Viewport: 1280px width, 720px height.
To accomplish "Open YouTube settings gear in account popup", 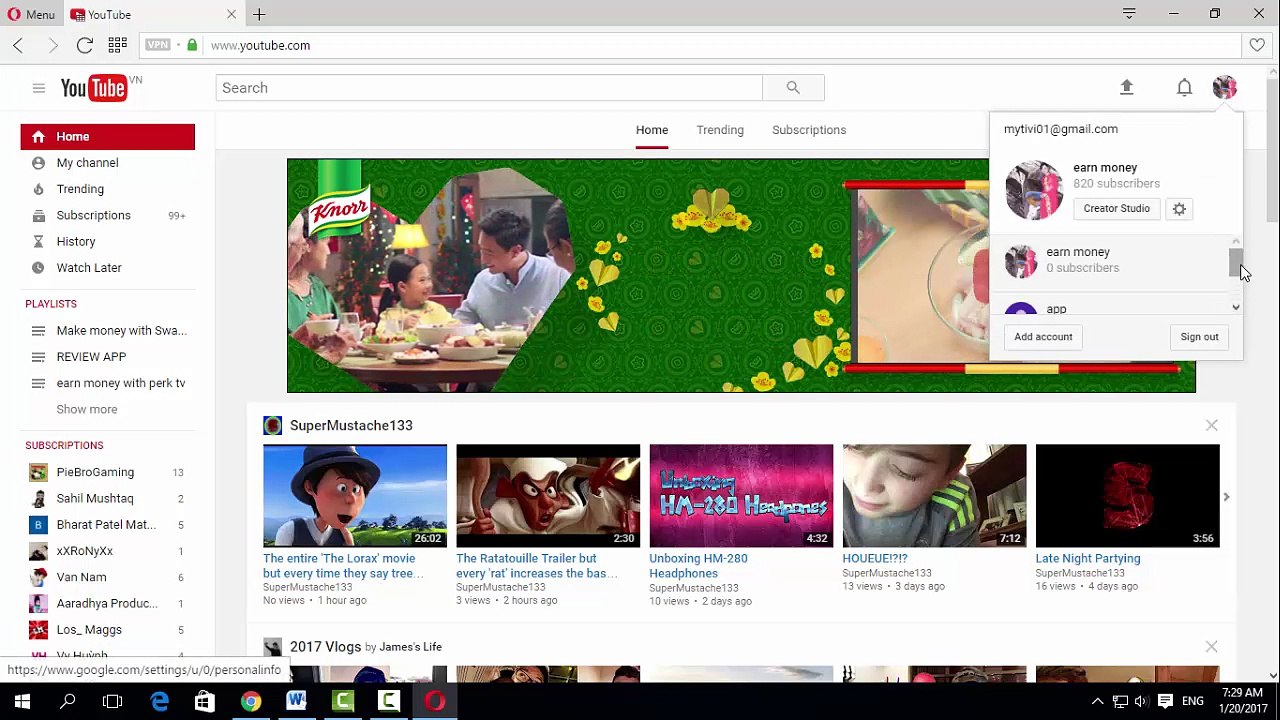I will tap(1179, 208).
